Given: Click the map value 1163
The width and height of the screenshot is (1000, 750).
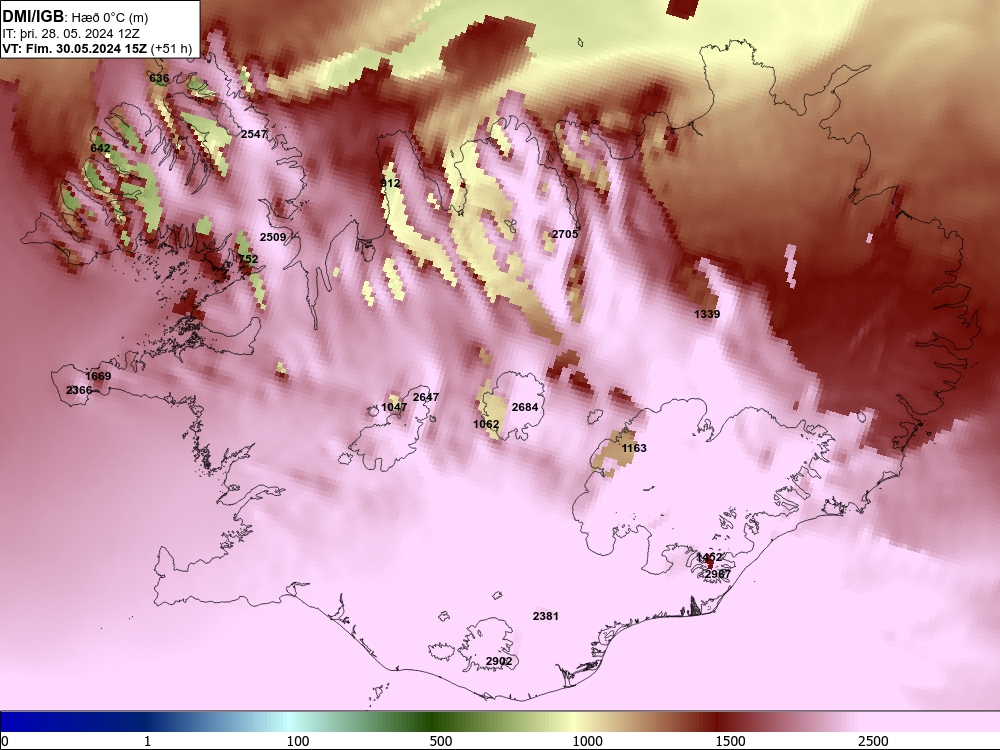Looking at the screenshot, I should click(634, 448).
